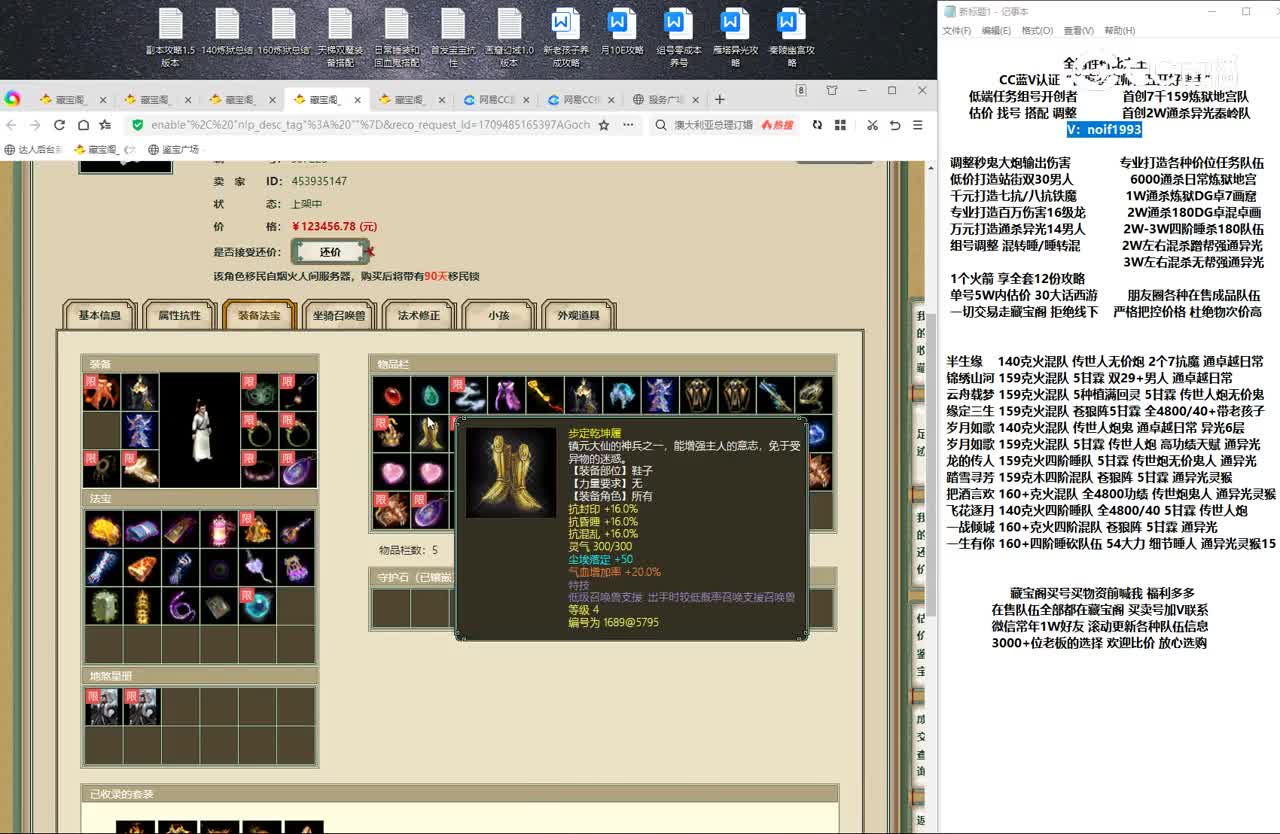The height and width of the screenshot is (834, 1280).
Task: Click the purple gourd in the item bar
Action: coord(429,511)
